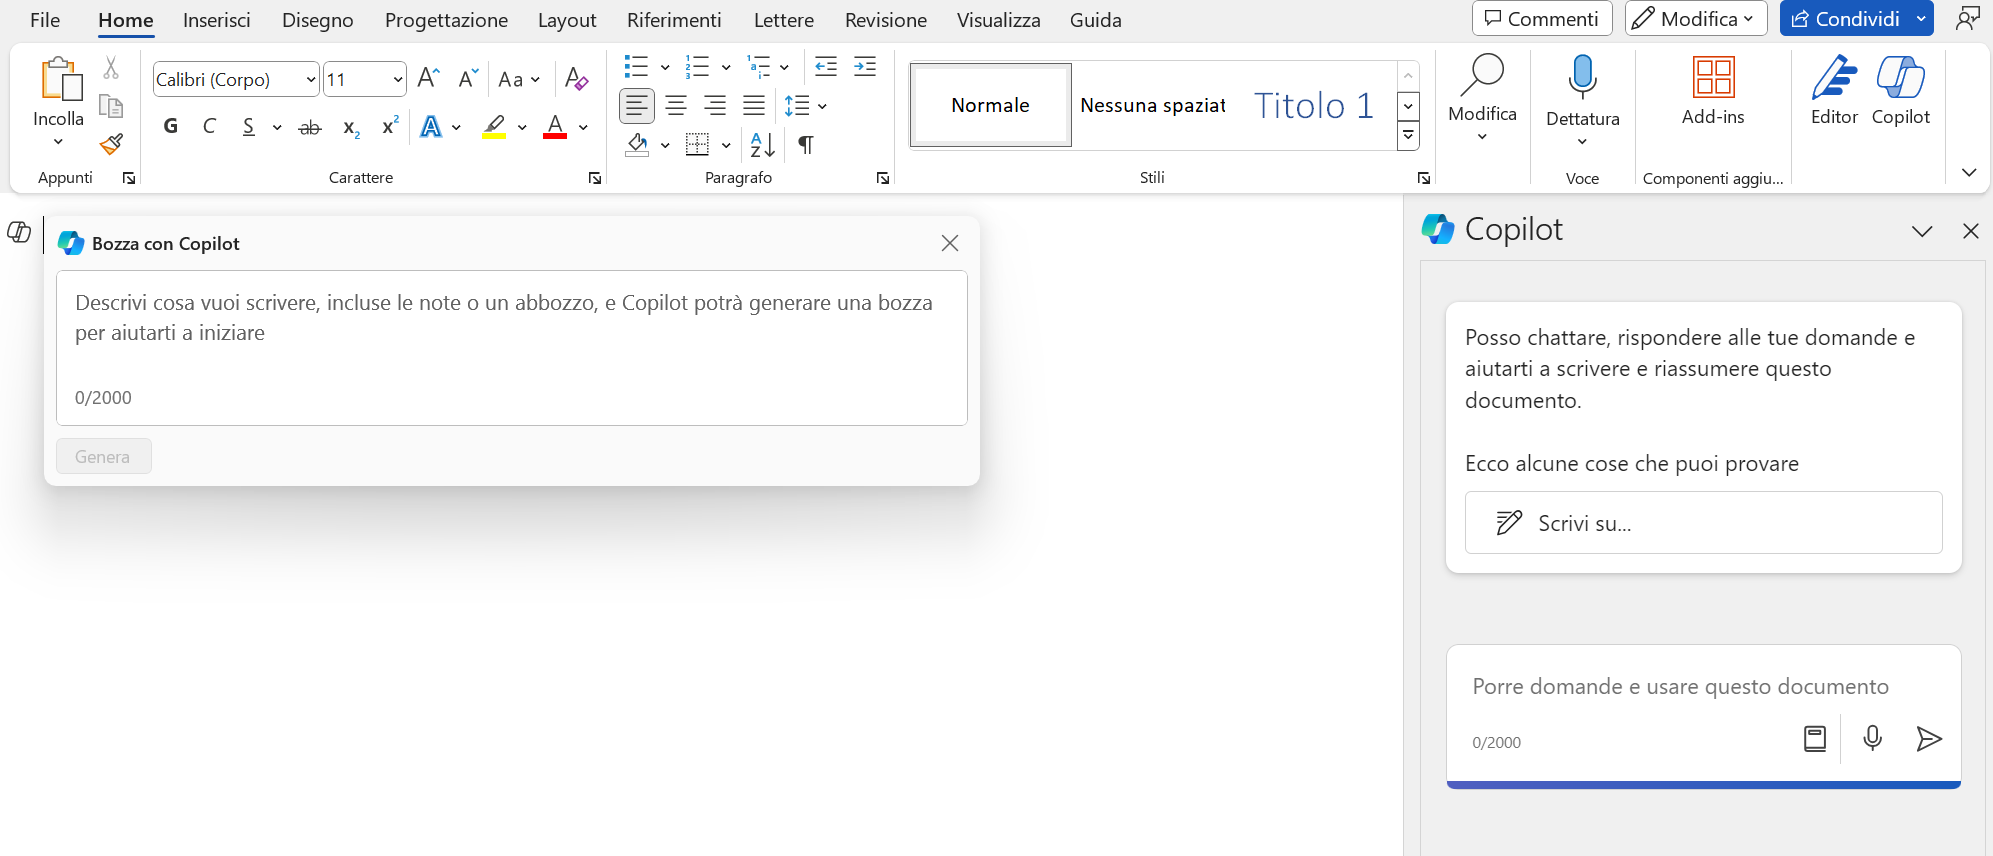1993x856 pixels.
Task: Open the Revisione tab
Action: [x=886, y=20]
